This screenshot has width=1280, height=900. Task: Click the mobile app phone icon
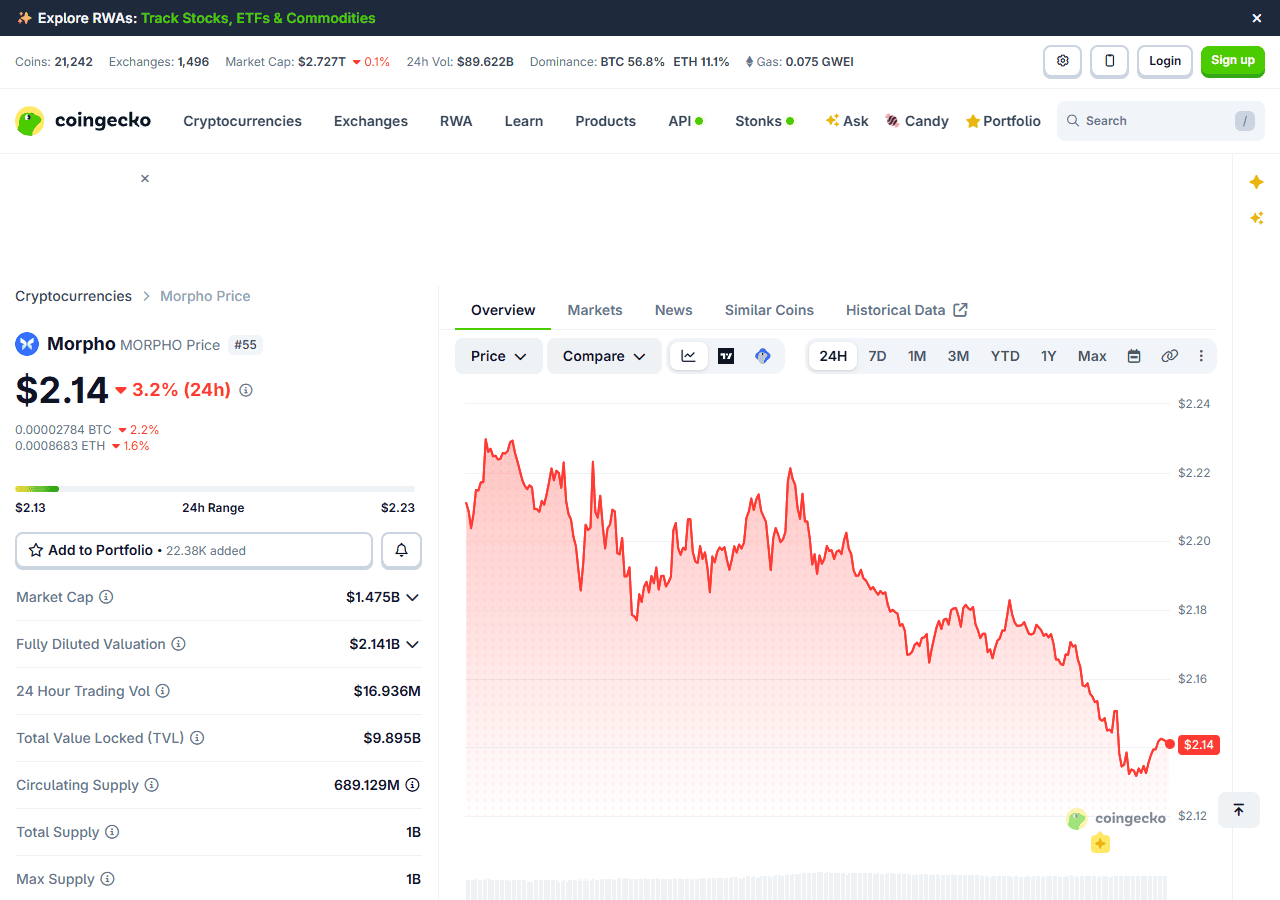click(1109, 61)
